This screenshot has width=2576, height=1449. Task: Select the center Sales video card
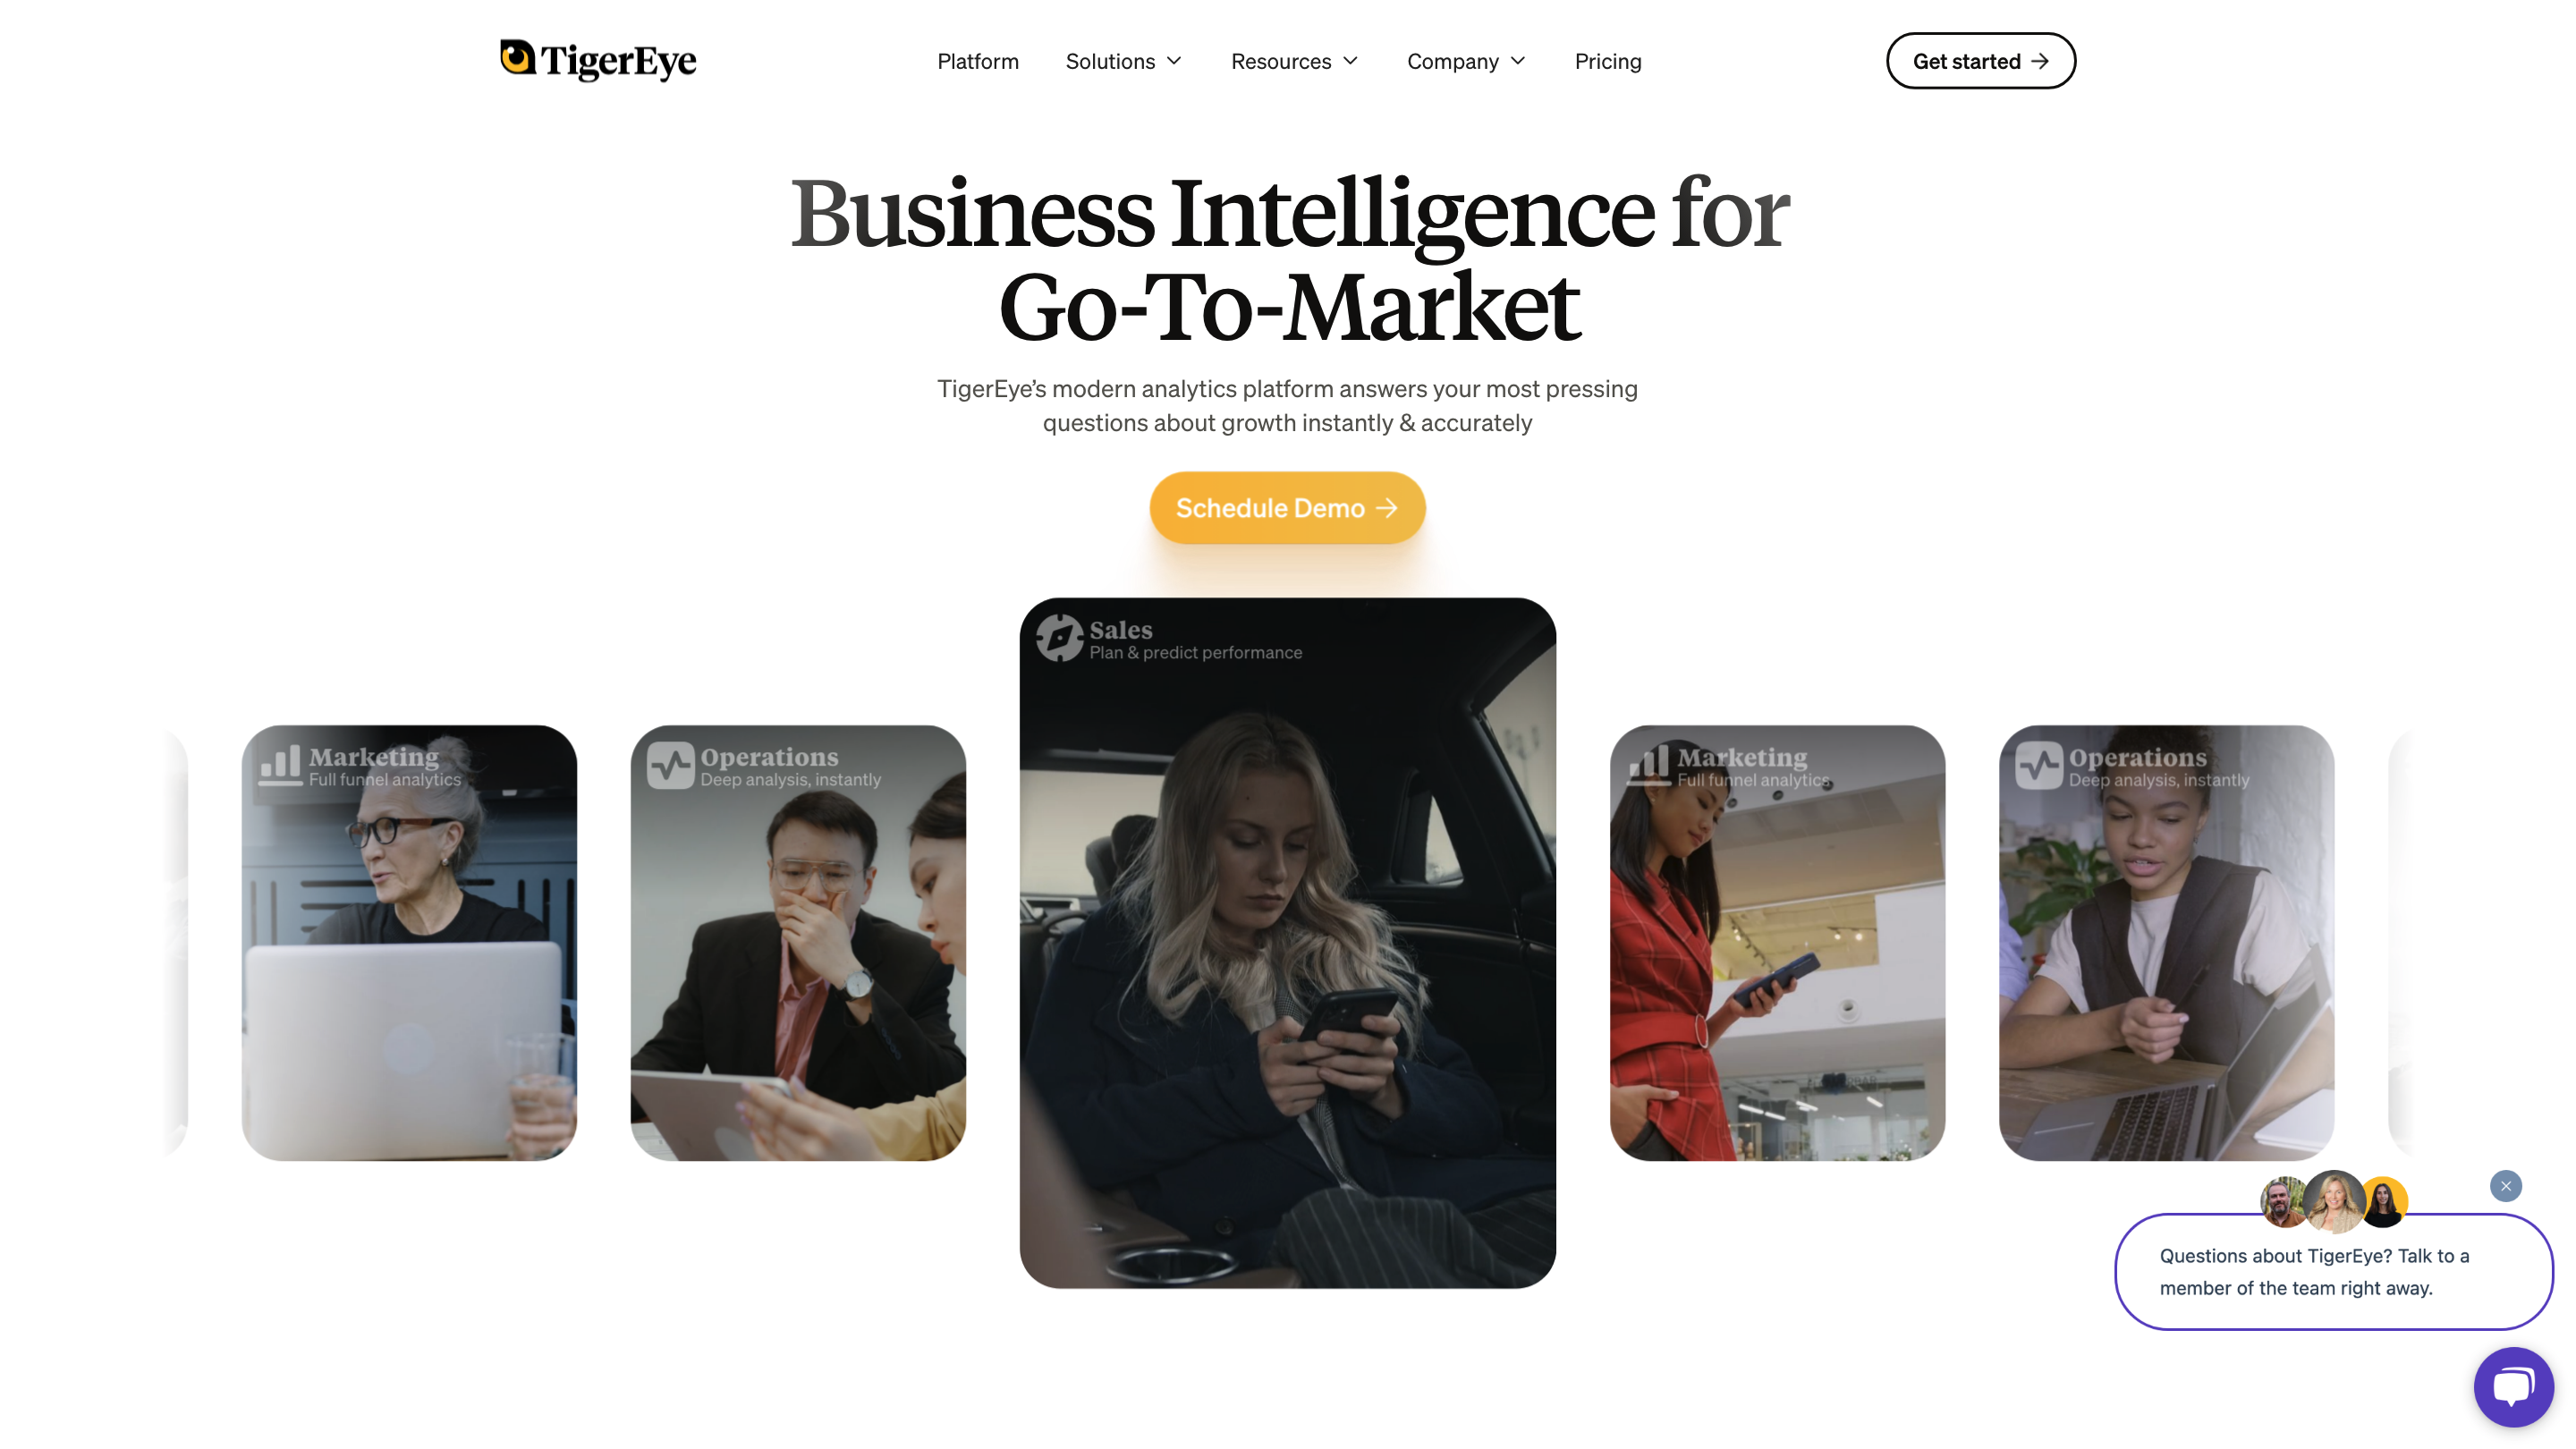pos(1287,943)
